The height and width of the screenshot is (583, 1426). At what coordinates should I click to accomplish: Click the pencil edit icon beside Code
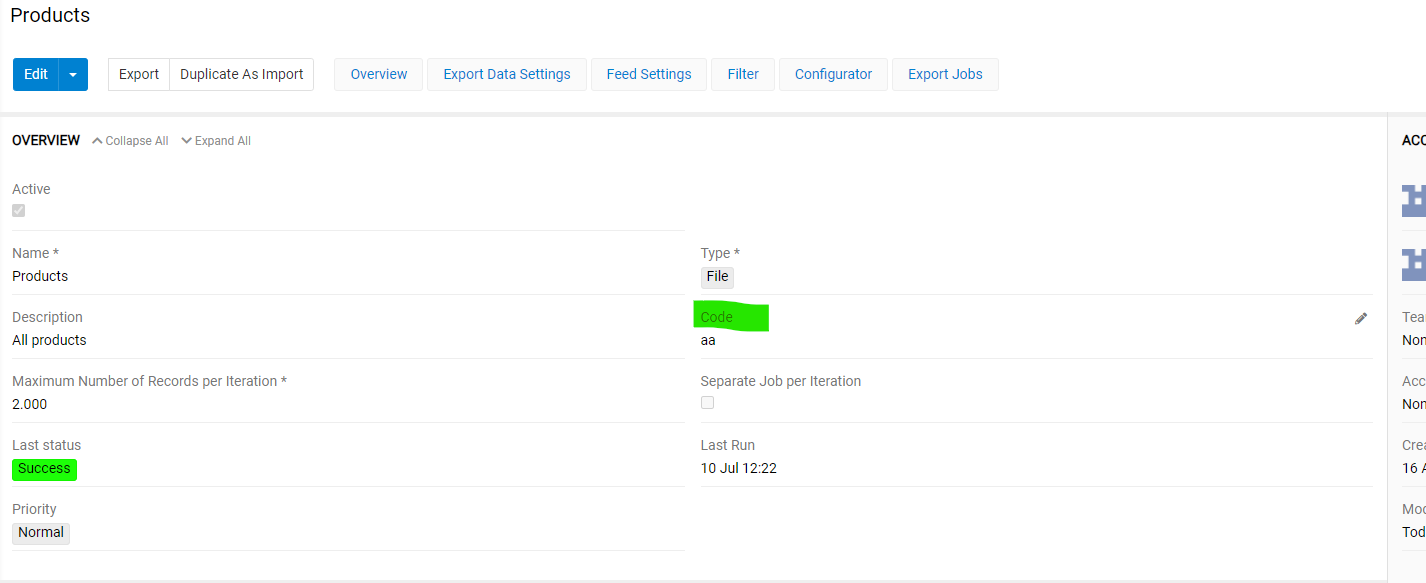pyautogui.click(x=1360, y=319)
